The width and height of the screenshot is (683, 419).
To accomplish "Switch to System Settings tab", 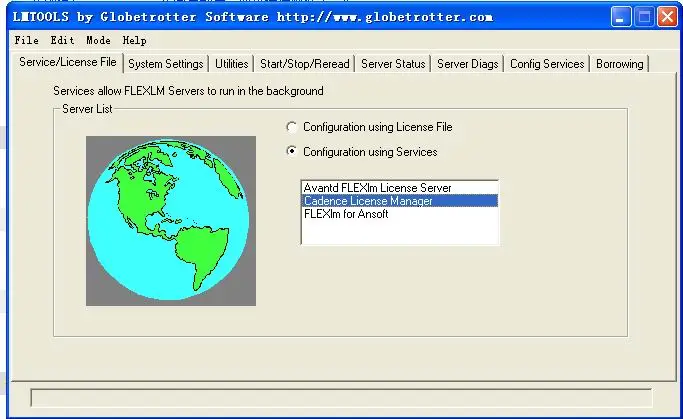I will point(166,64).
